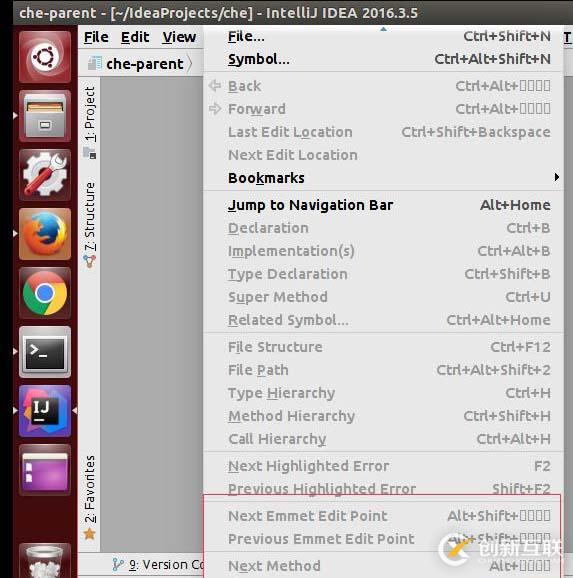The image size is (573, 578).
Task: Select Call Hierarchy menu entry
Action: [x=383, y=439]
